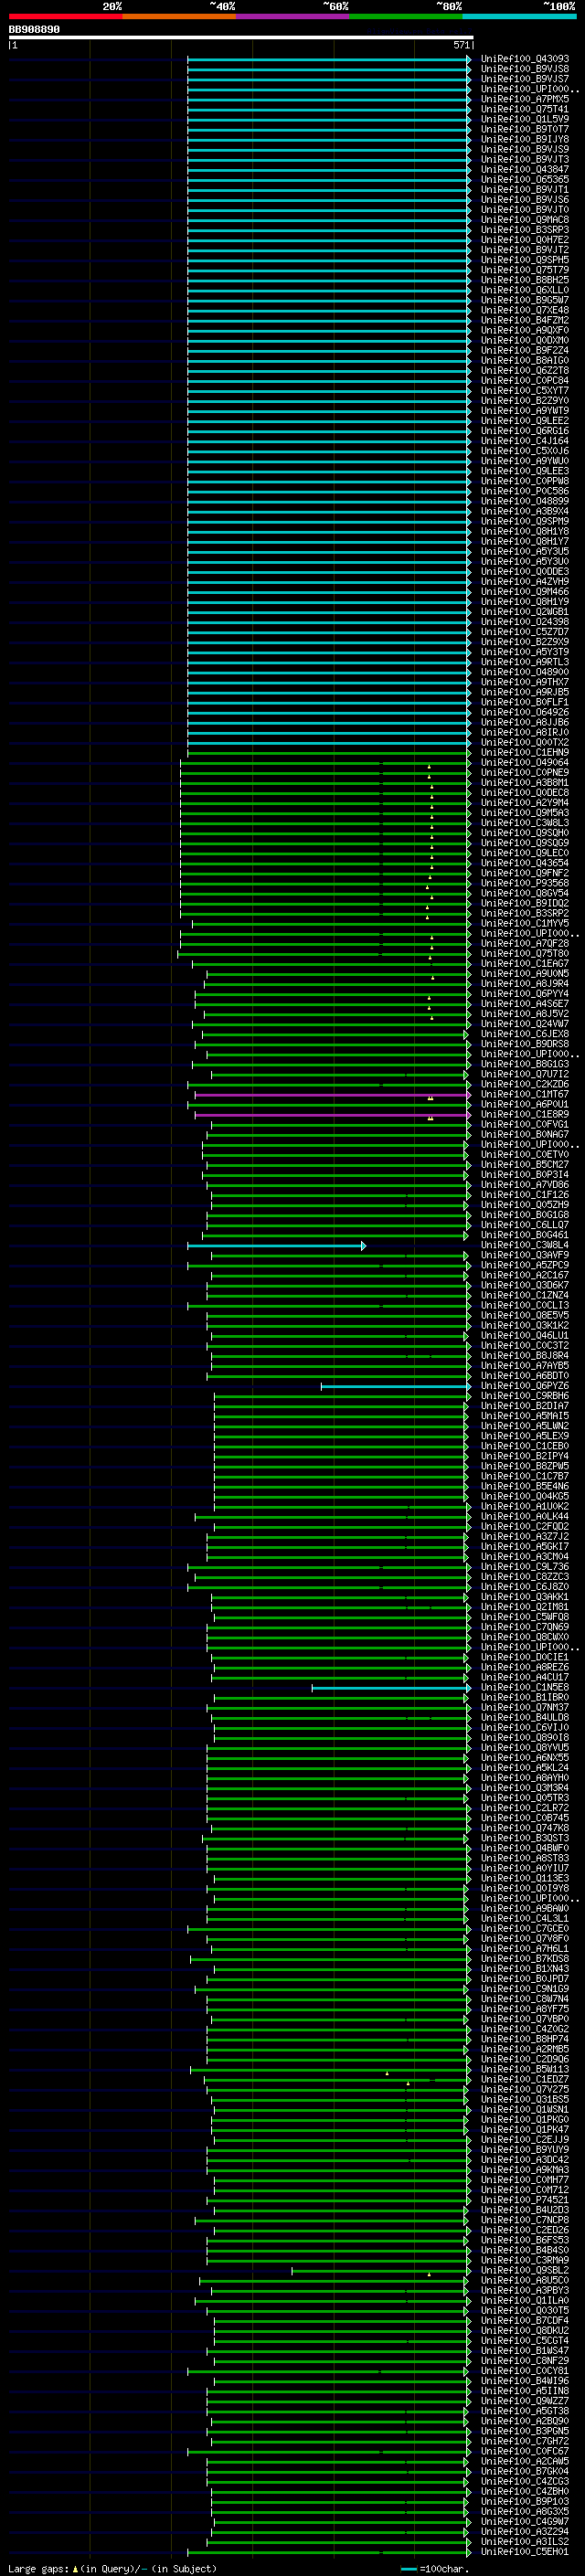Select hit UniRef100_B2DIA7

click(x=525, y=1405)
